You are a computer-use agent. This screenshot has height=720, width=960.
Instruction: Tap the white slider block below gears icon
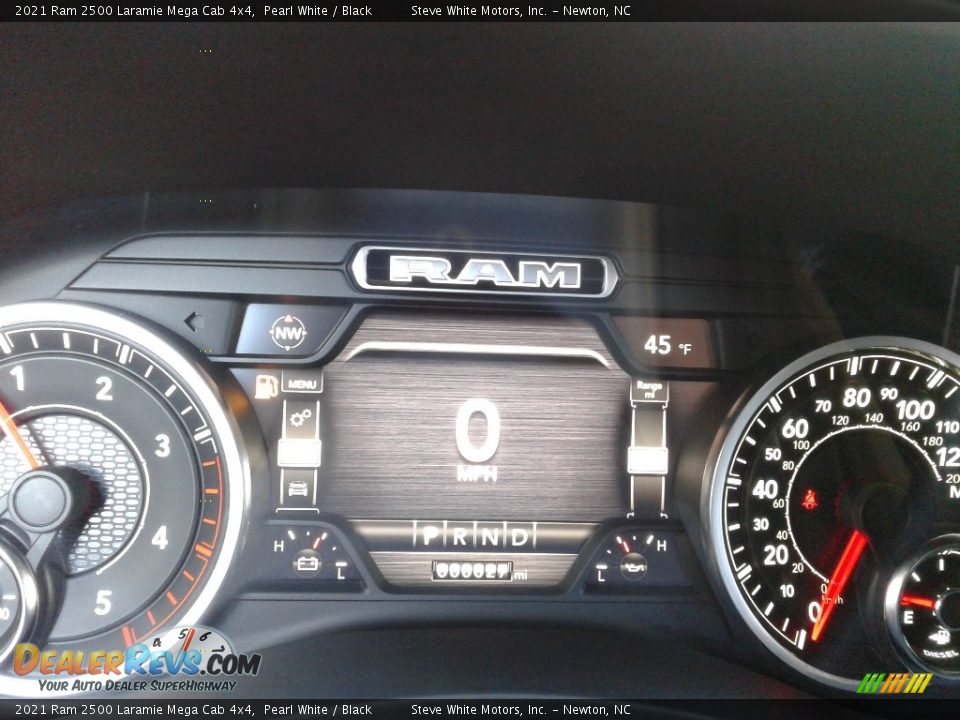299,452
